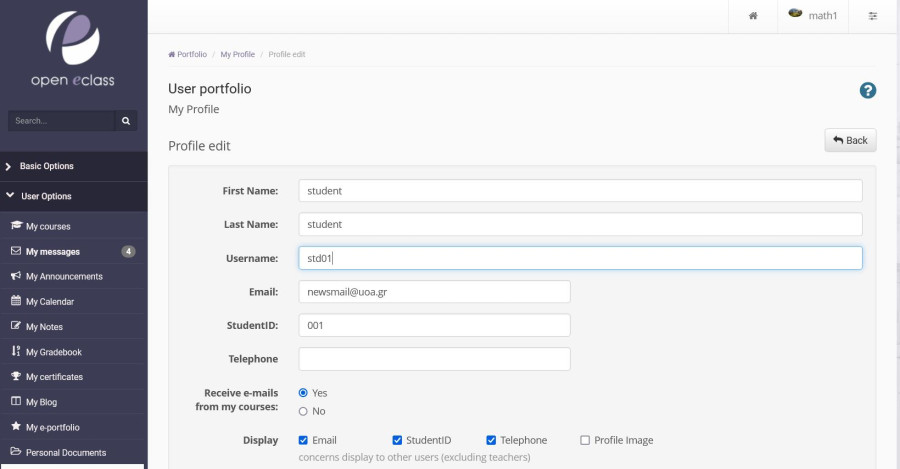The image size is (900, 469).
Task: Expand the Basic Options section
Action: tap(73, 166)
